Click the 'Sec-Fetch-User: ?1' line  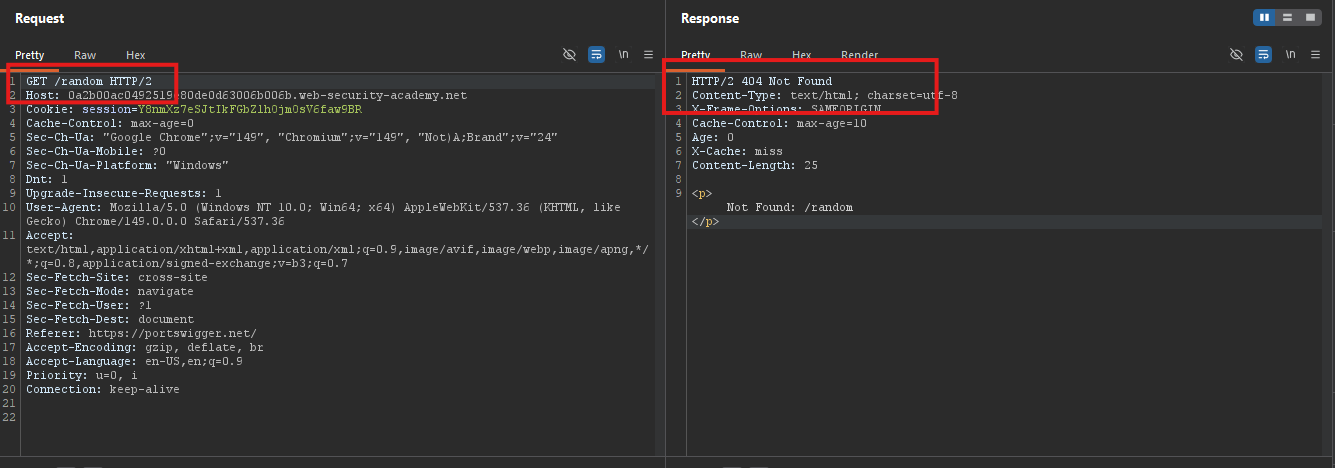(89, 305)
